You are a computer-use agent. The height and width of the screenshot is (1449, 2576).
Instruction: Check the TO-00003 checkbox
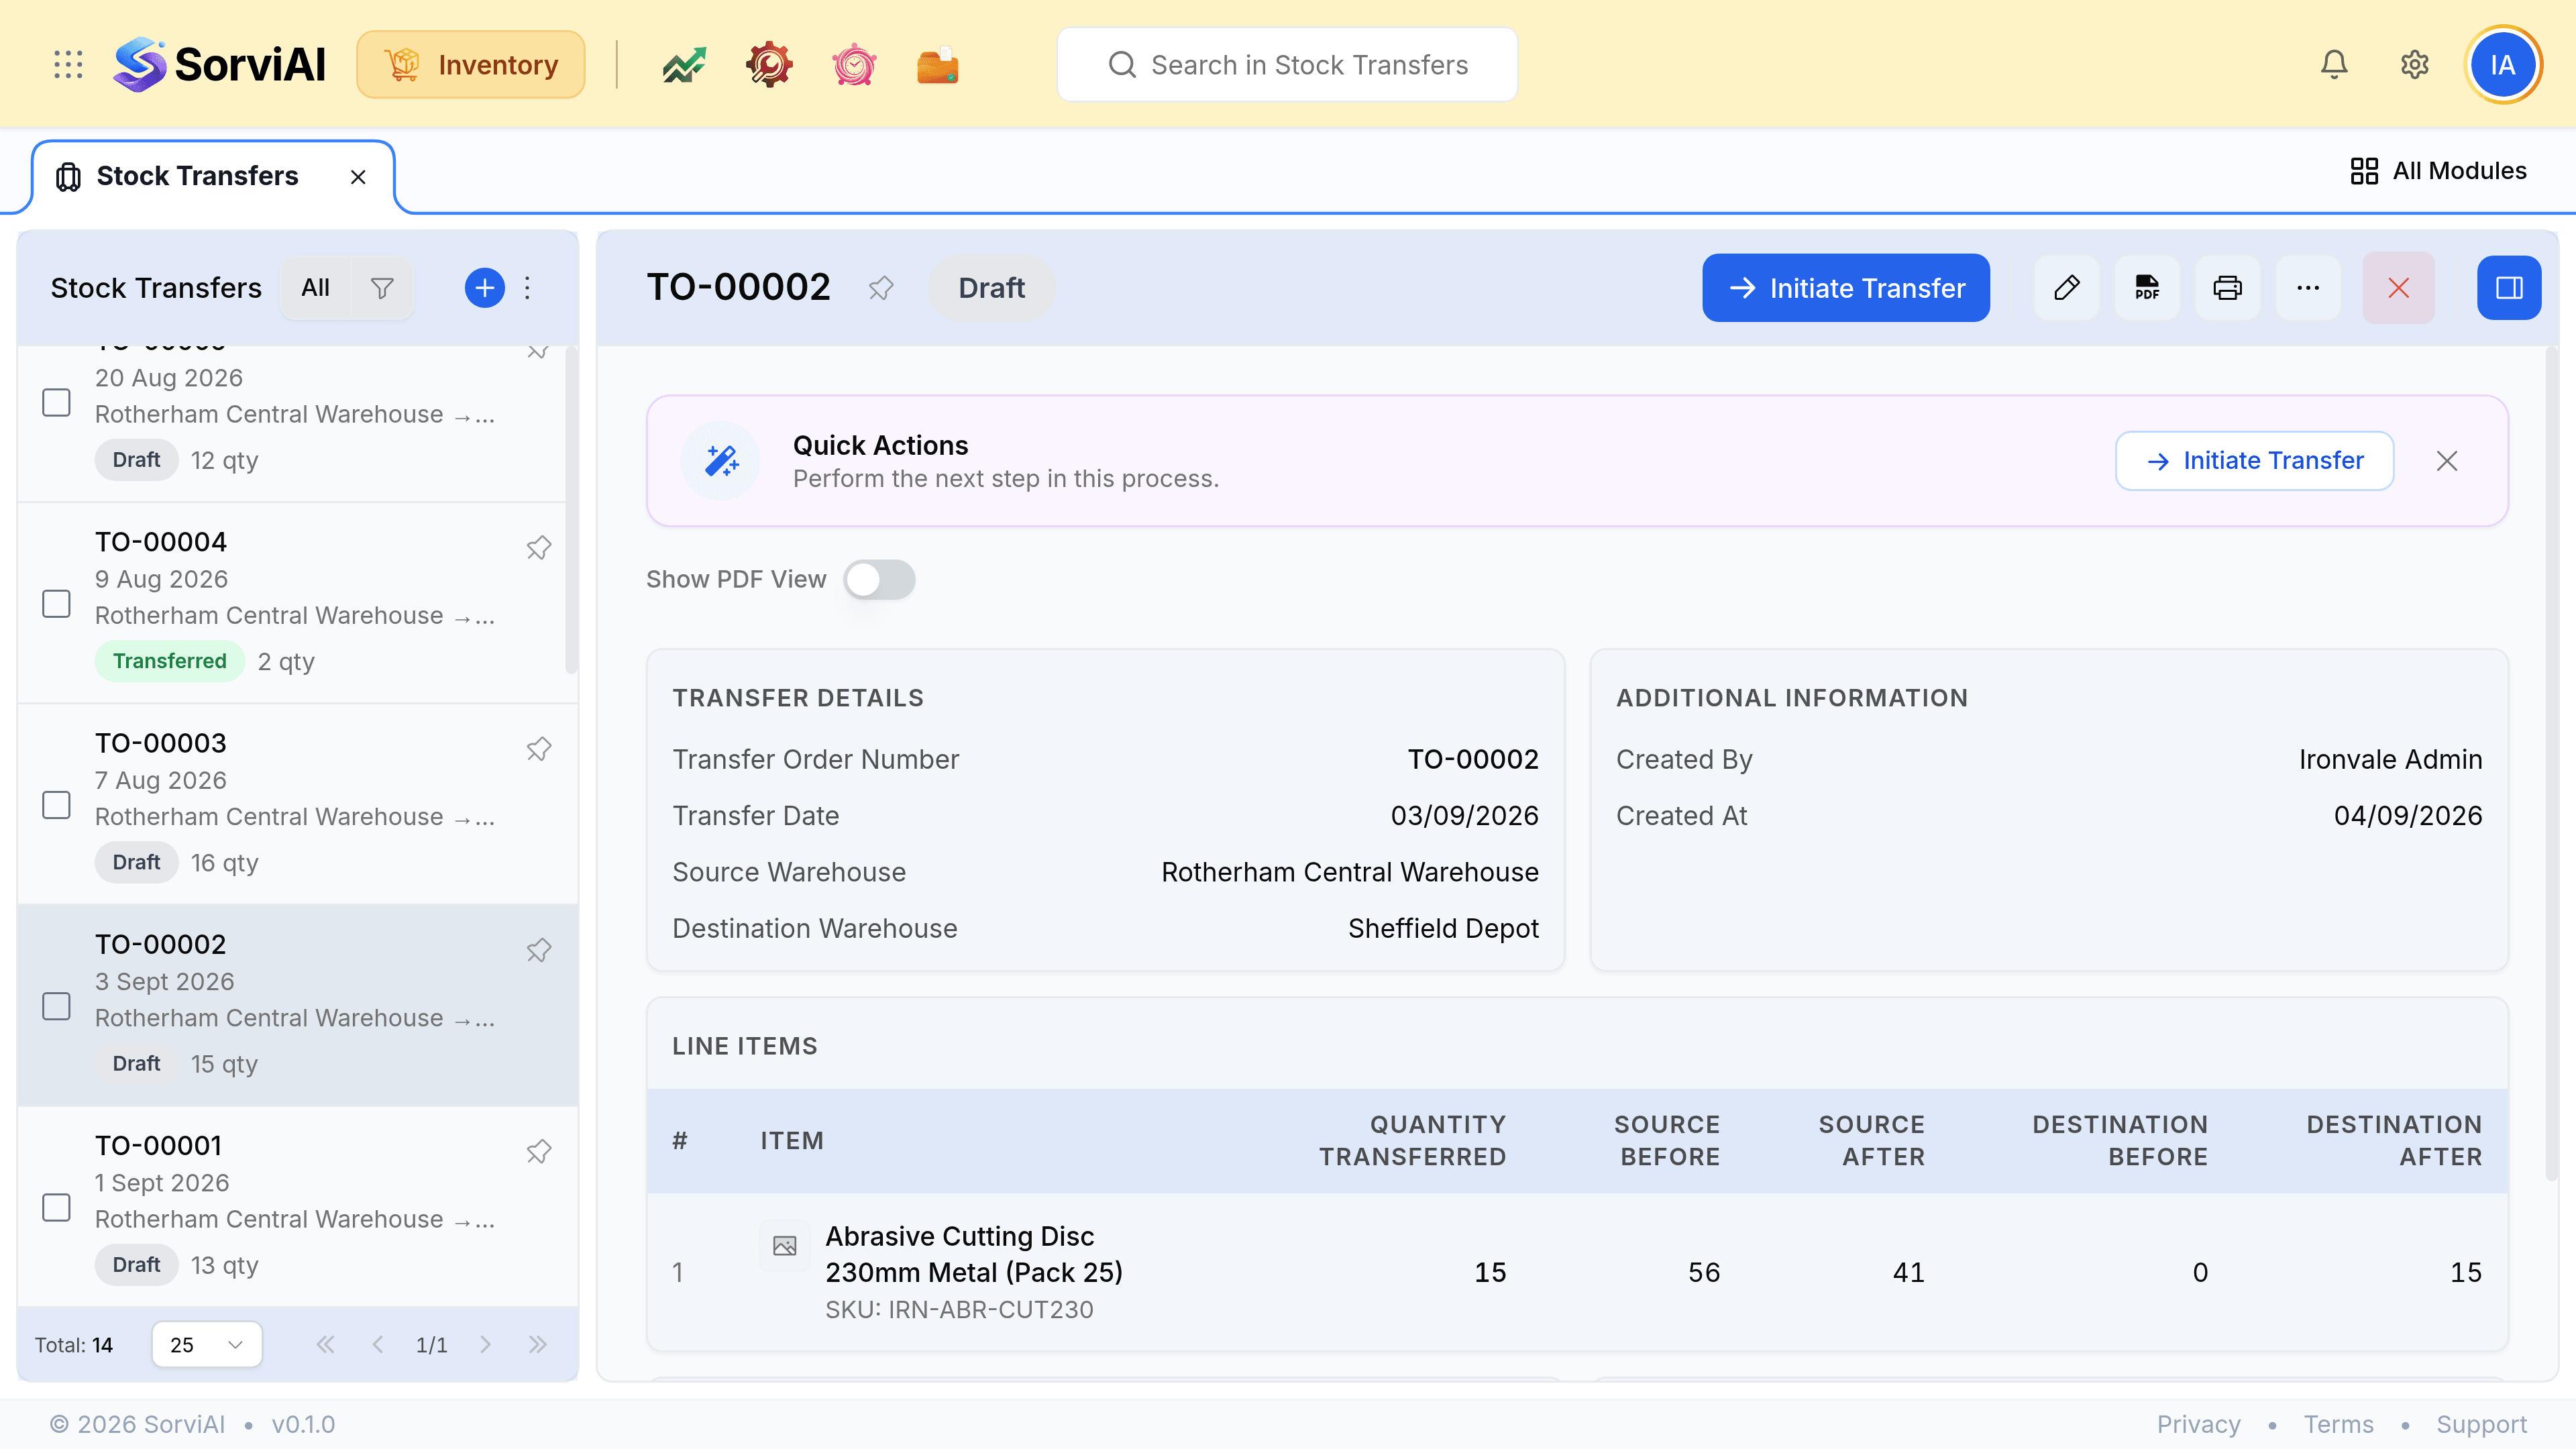coord(56,805)
